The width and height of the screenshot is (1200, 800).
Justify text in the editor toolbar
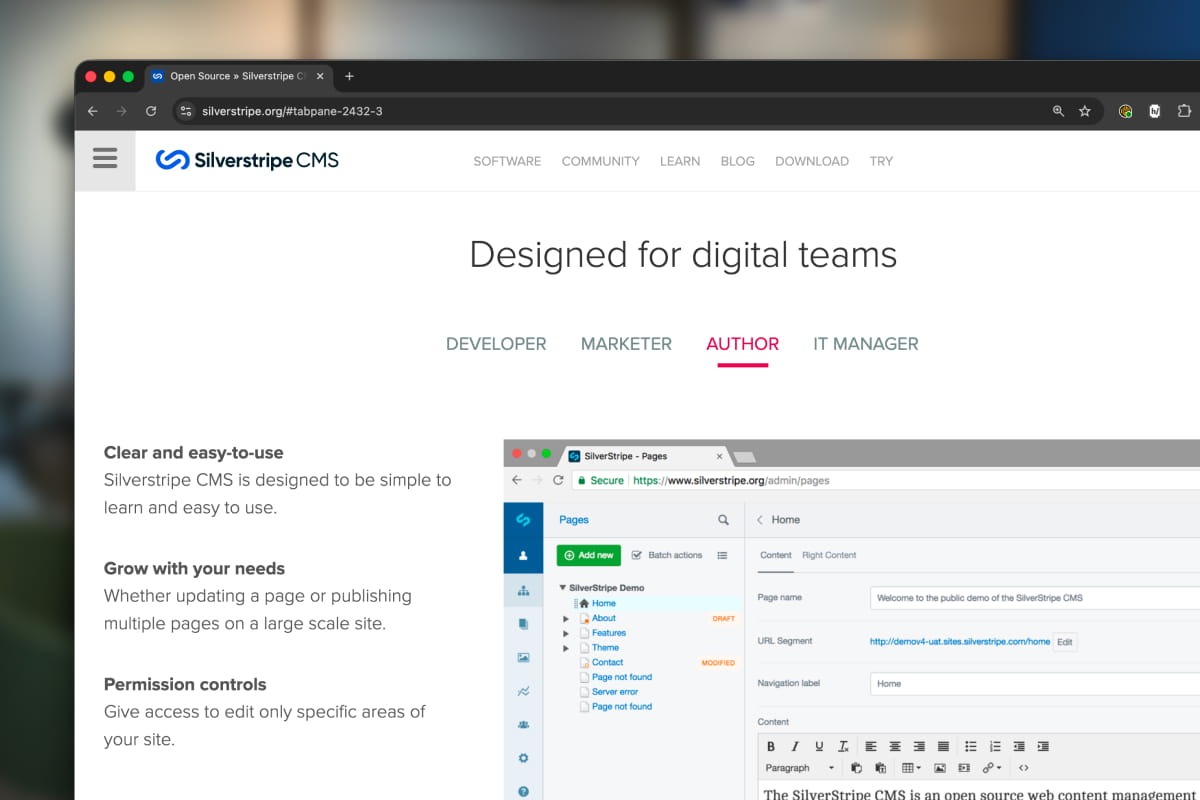[943, 746]
